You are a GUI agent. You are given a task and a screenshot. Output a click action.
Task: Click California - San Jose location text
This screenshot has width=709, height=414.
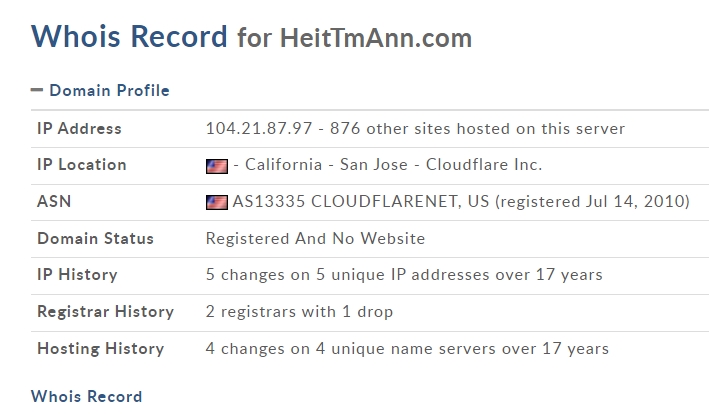tap(326, 165)
